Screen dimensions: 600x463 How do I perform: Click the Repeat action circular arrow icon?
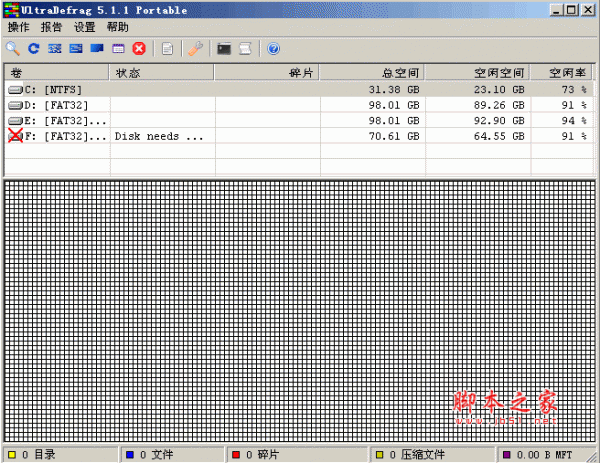[x=34, y=49]
